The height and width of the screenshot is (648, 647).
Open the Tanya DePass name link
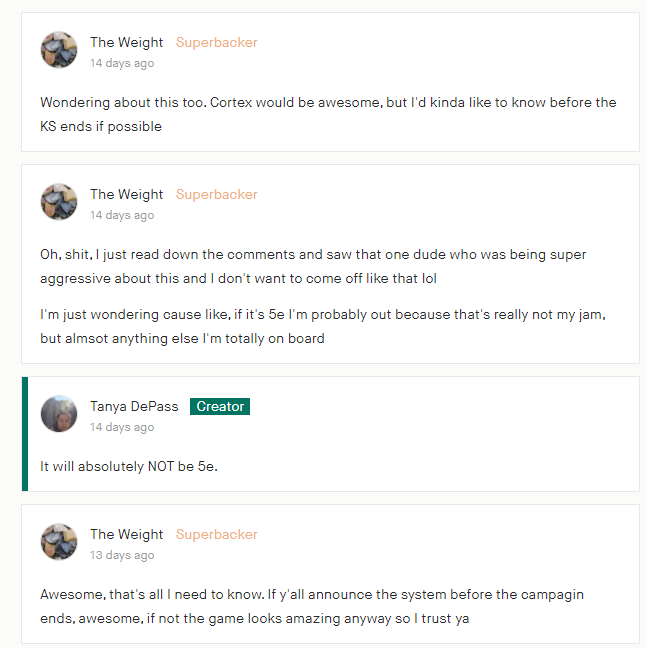tap(134, 406)
